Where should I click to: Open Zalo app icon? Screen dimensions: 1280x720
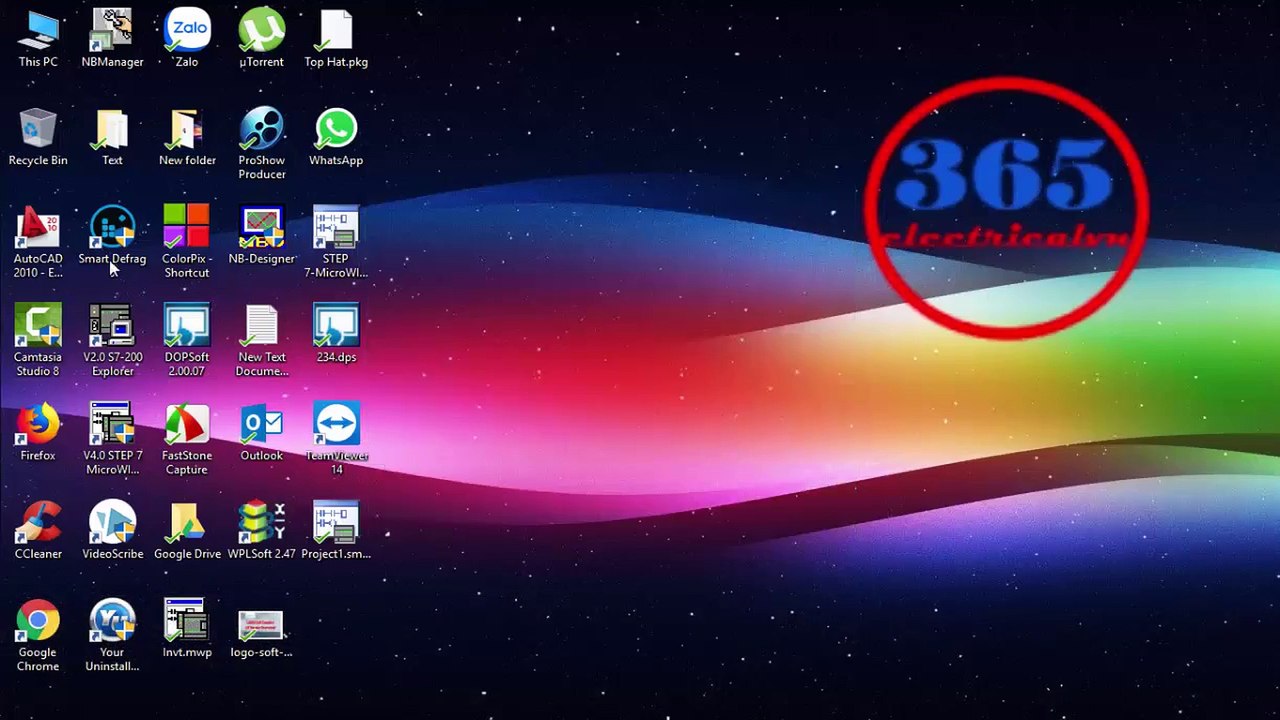(x=187, y=39)
